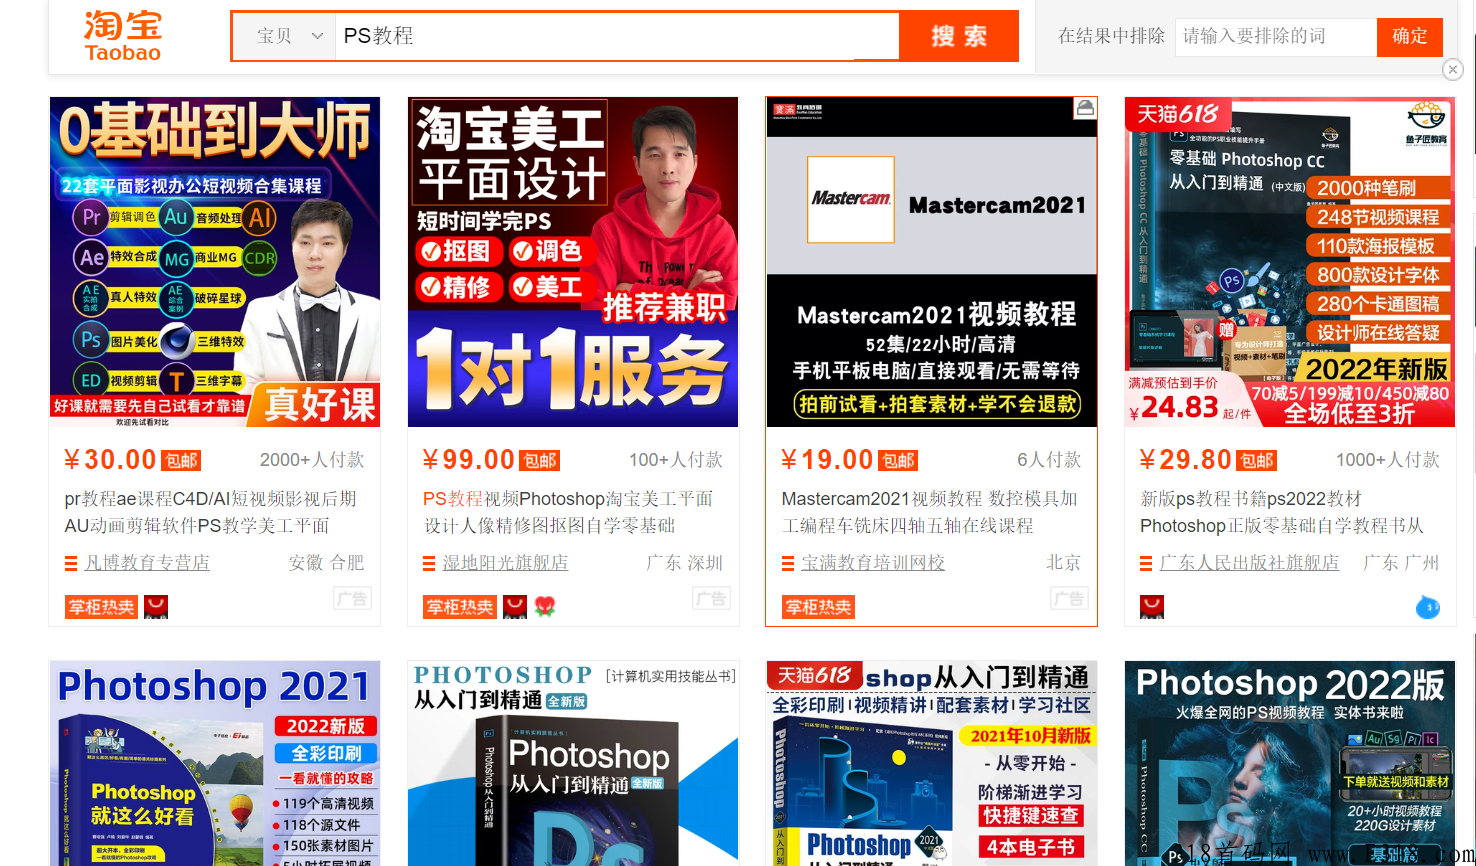Open the pr教程ae课程C4D product title link
Image resolution: width=1476 pixels, height=866 pixels.
click(211, 512)
